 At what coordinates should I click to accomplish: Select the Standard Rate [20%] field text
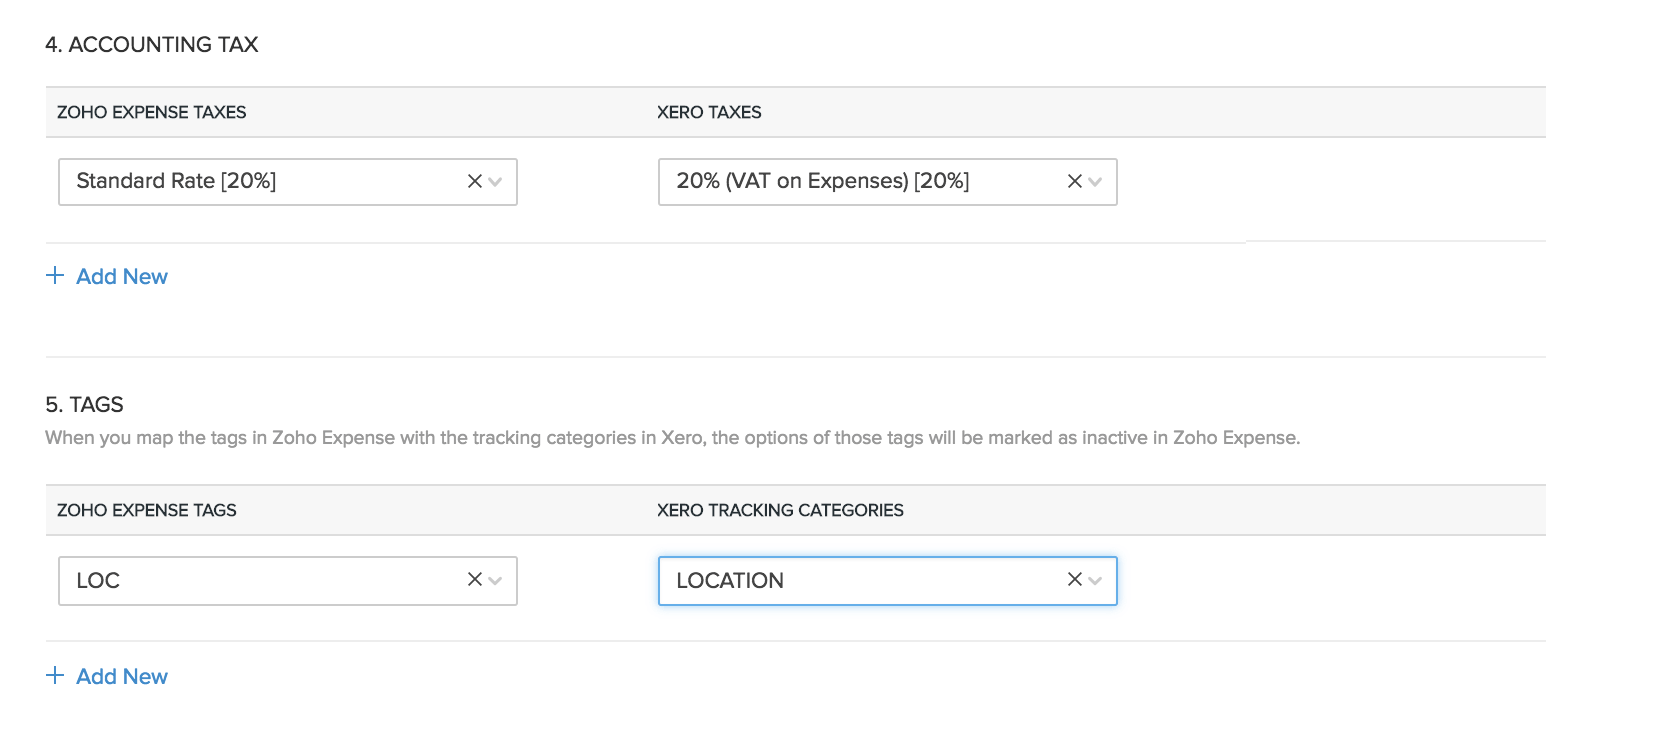point(176,181)
